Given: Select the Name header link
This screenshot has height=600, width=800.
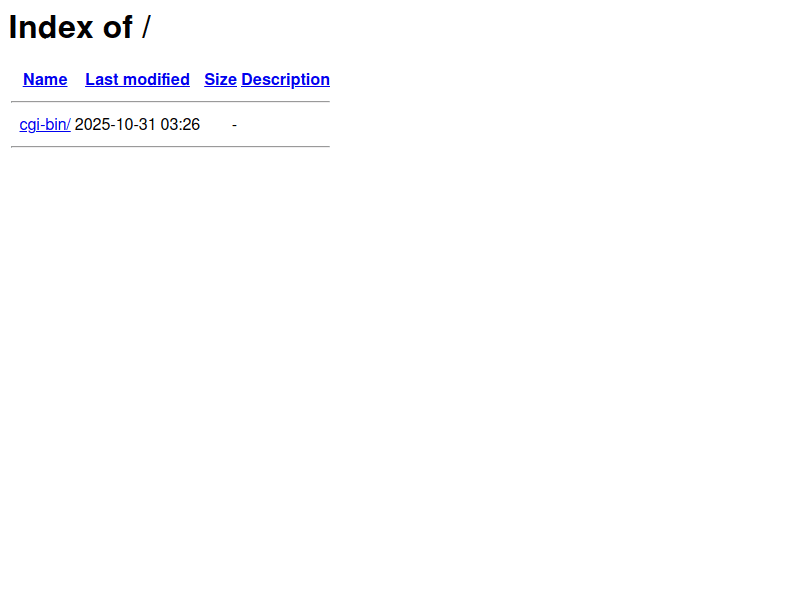Looking at the screenshot, I should pos(45,80).
